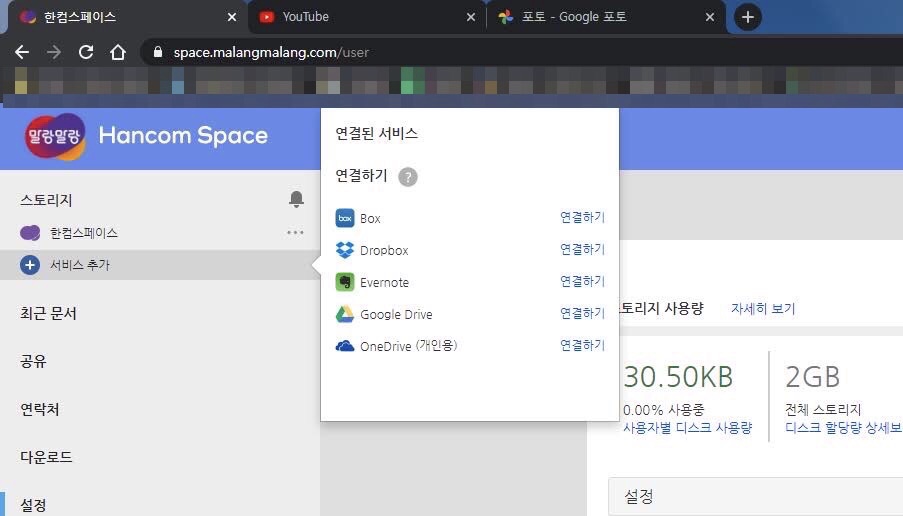
Task: Click the 전체 스토리지 label
Action: pos(823,409)
